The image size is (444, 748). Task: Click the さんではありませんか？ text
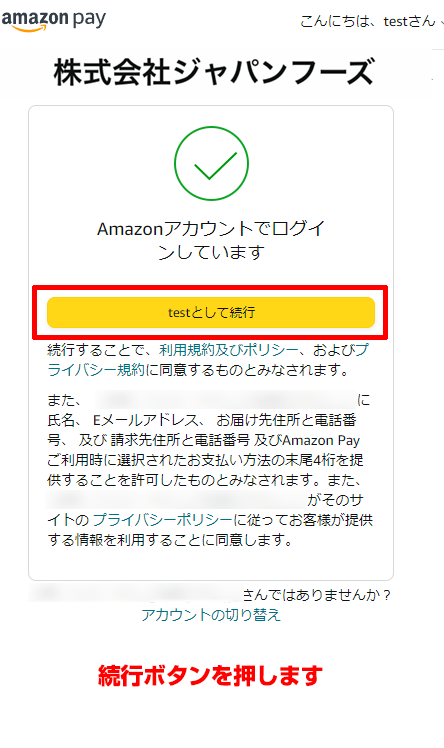(x=317, y=595)
